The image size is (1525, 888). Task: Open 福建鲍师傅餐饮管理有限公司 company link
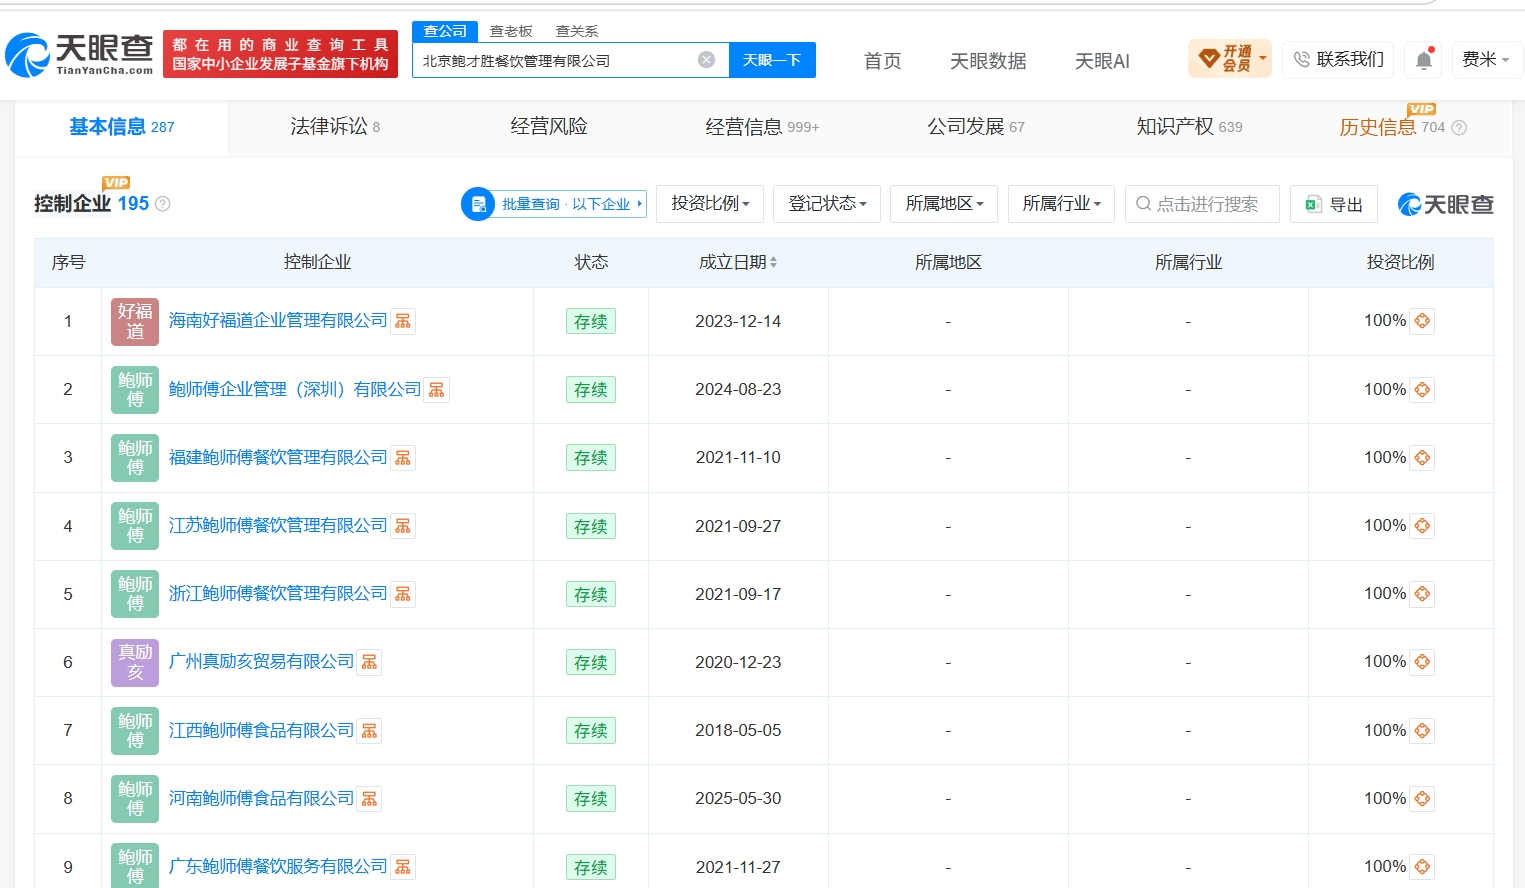278,458
